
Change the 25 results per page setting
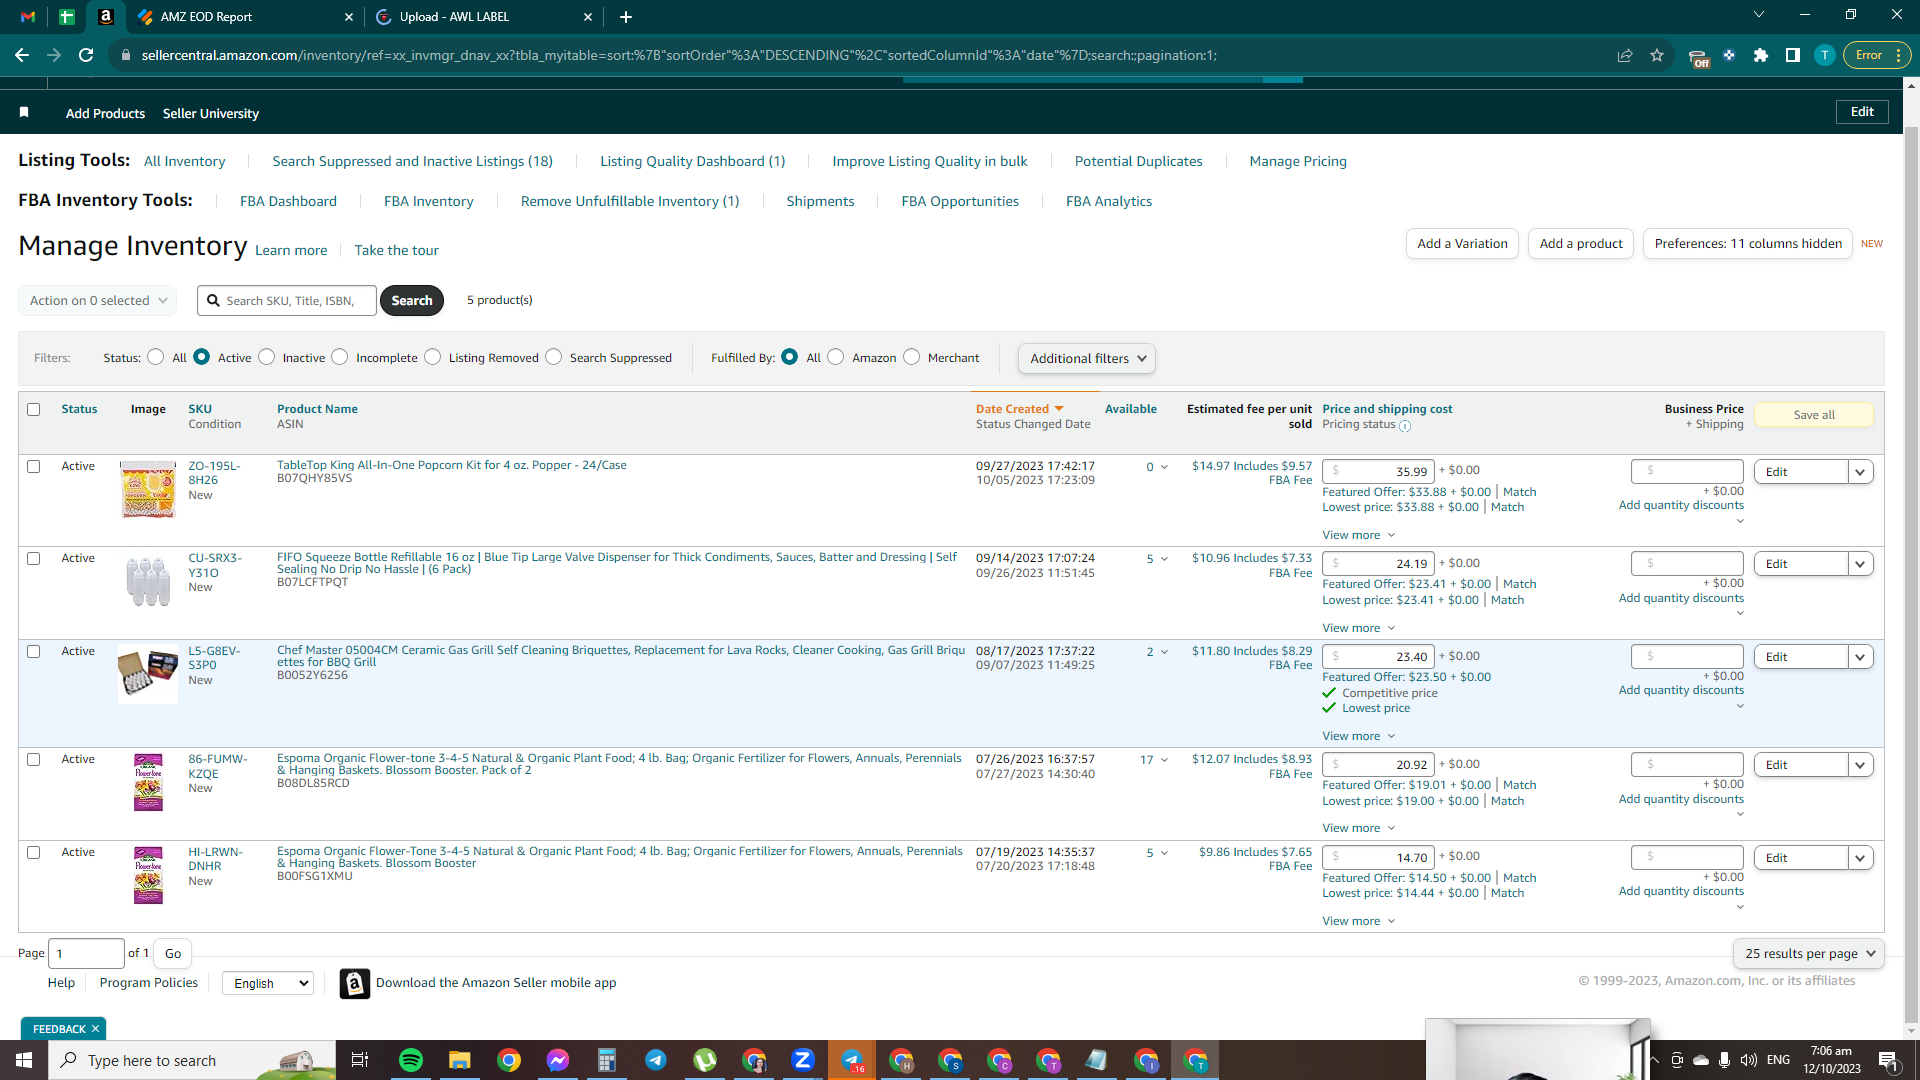[1809, 953]
